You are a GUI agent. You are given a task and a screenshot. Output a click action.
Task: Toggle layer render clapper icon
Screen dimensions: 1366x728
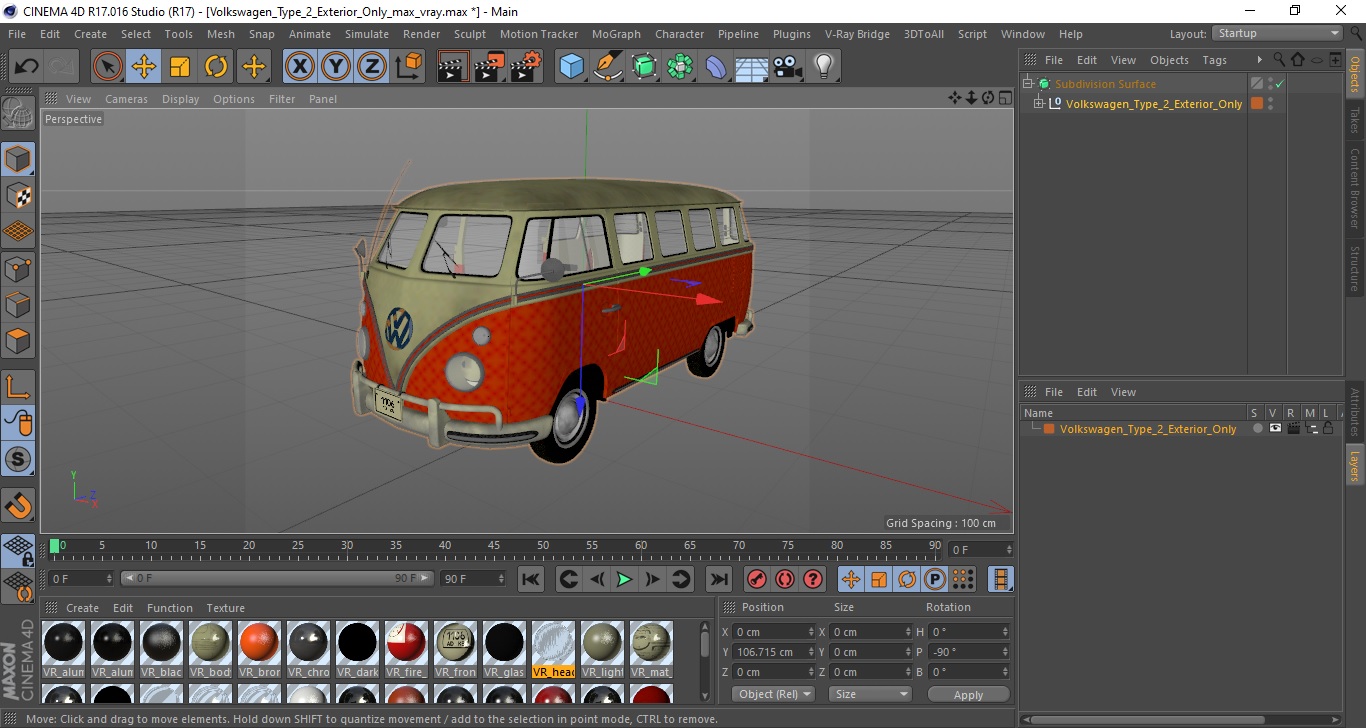pyautogui.click(x=1293, y=428)
